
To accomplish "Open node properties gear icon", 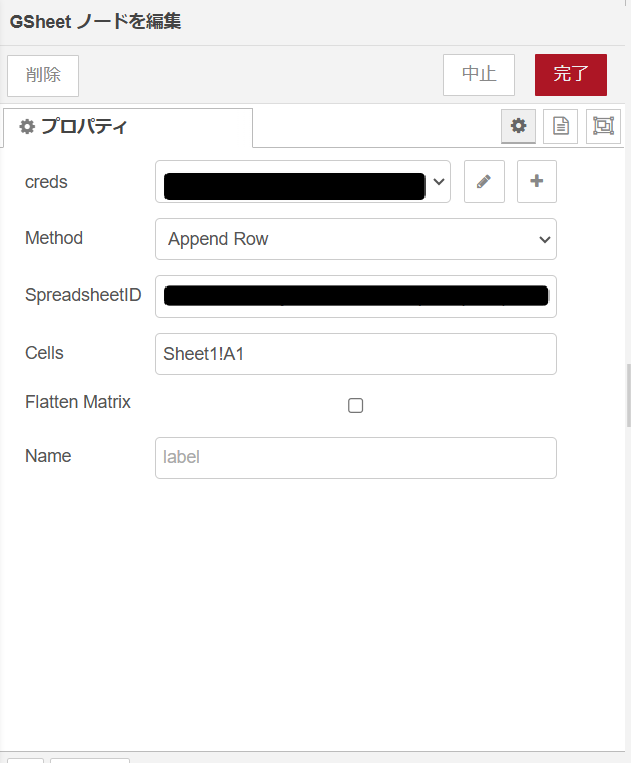I will [x=518, y=127].
